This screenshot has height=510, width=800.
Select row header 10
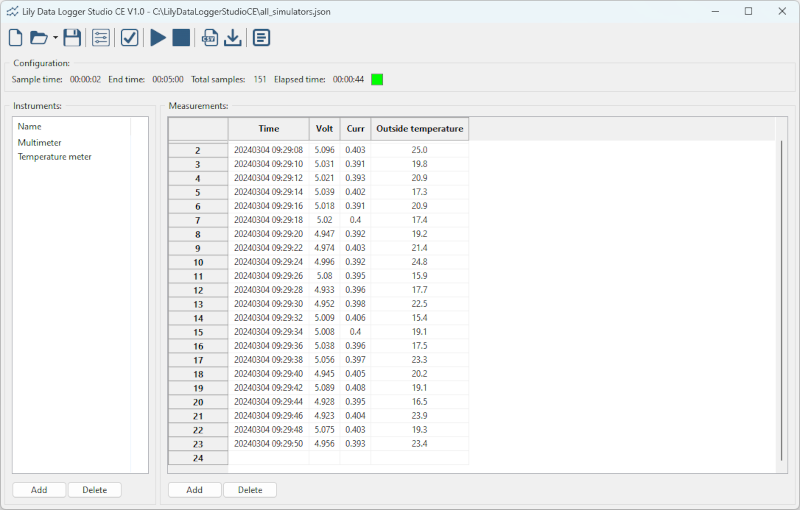[198, 263]
